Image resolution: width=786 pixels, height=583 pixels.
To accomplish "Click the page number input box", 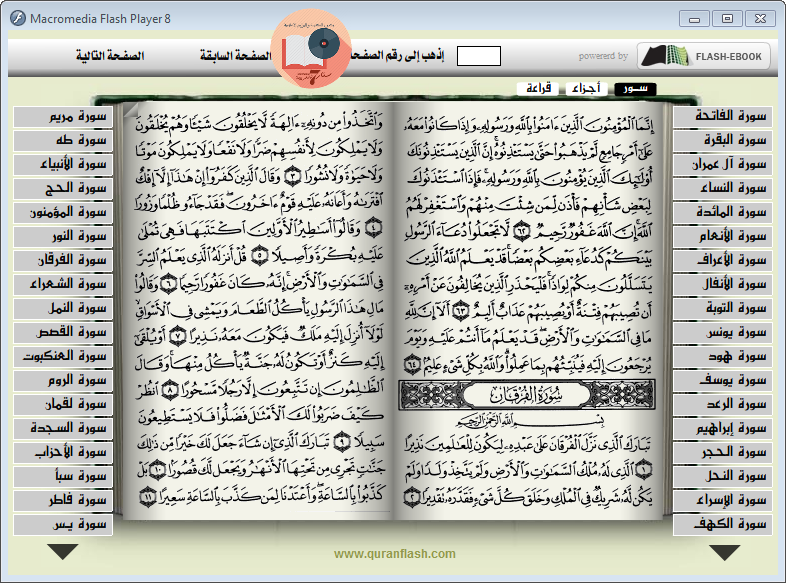I will [479, 56].
